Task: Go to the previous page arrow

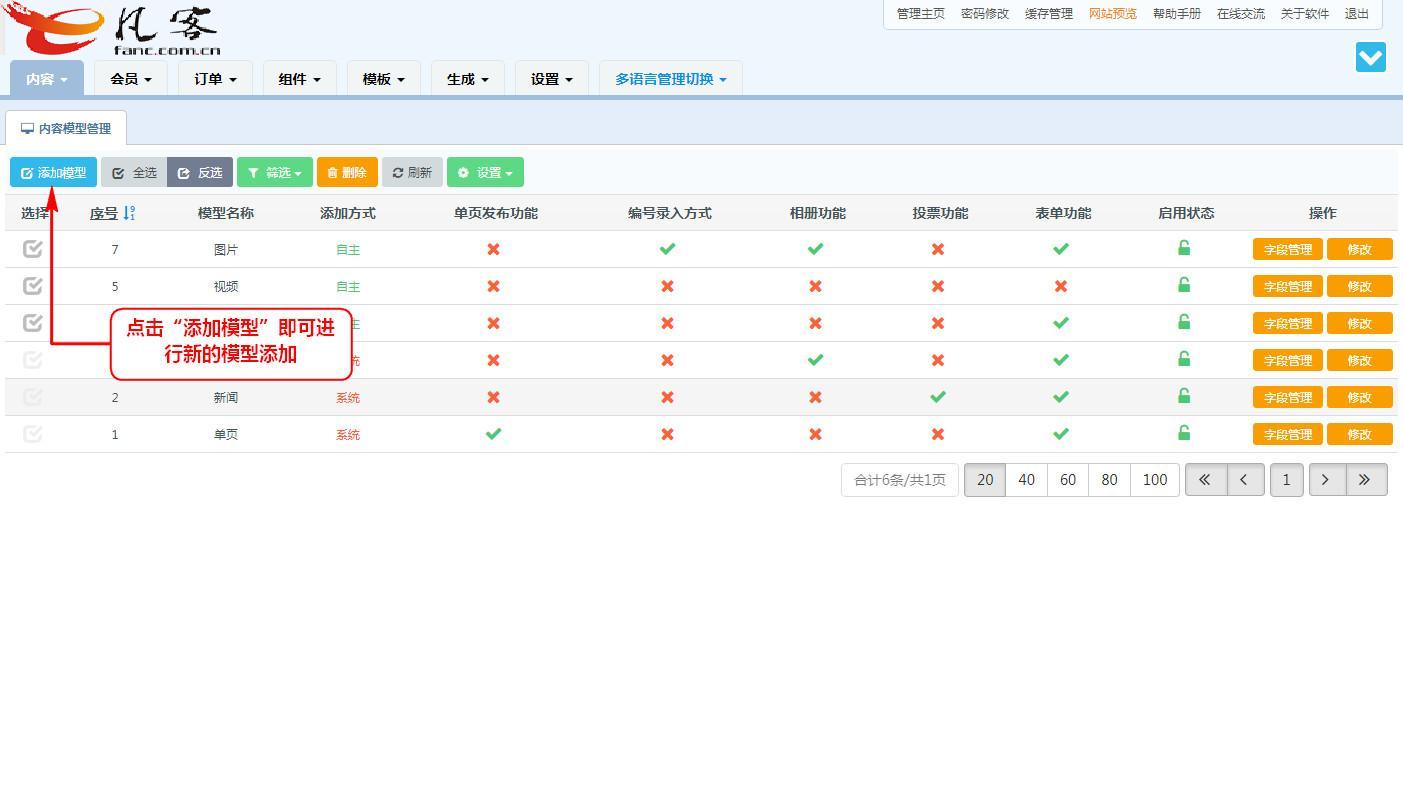Action: (x=1245, y=480)
